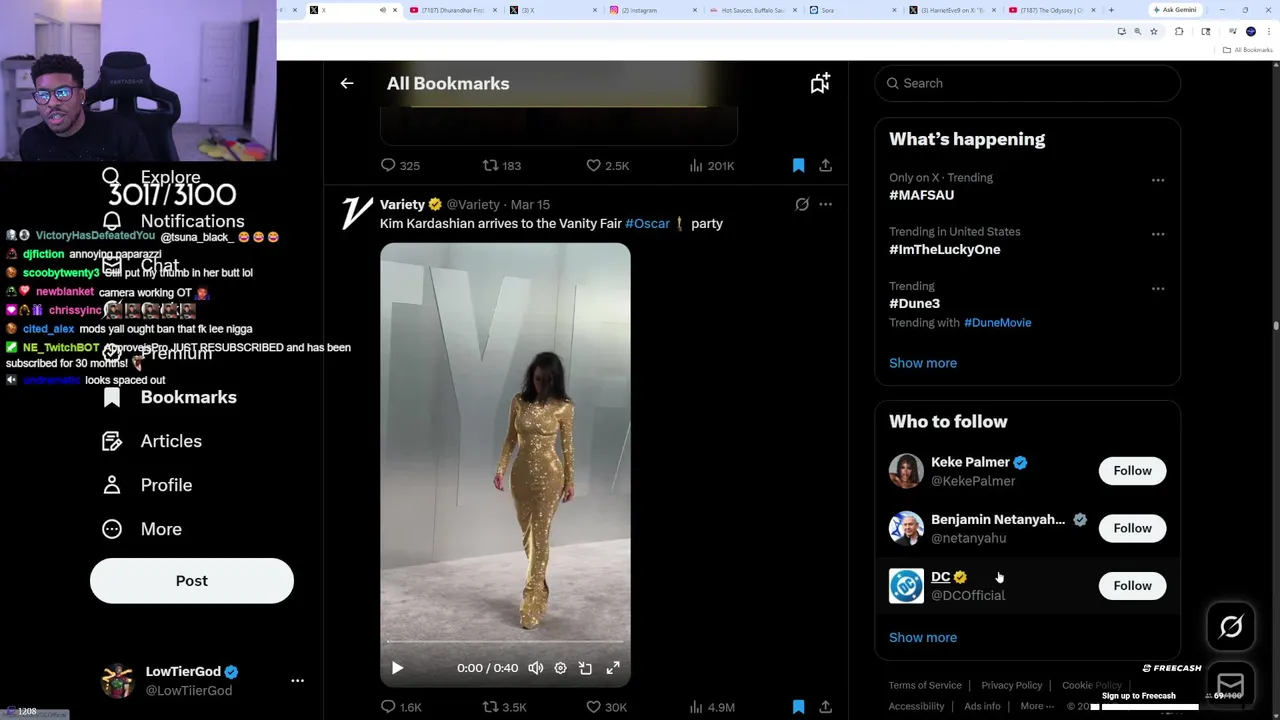Image resolution: width=1280 pixels, height=720 pixels.
Task: Play the Kim Kardashian video
Action: point(397,668)
